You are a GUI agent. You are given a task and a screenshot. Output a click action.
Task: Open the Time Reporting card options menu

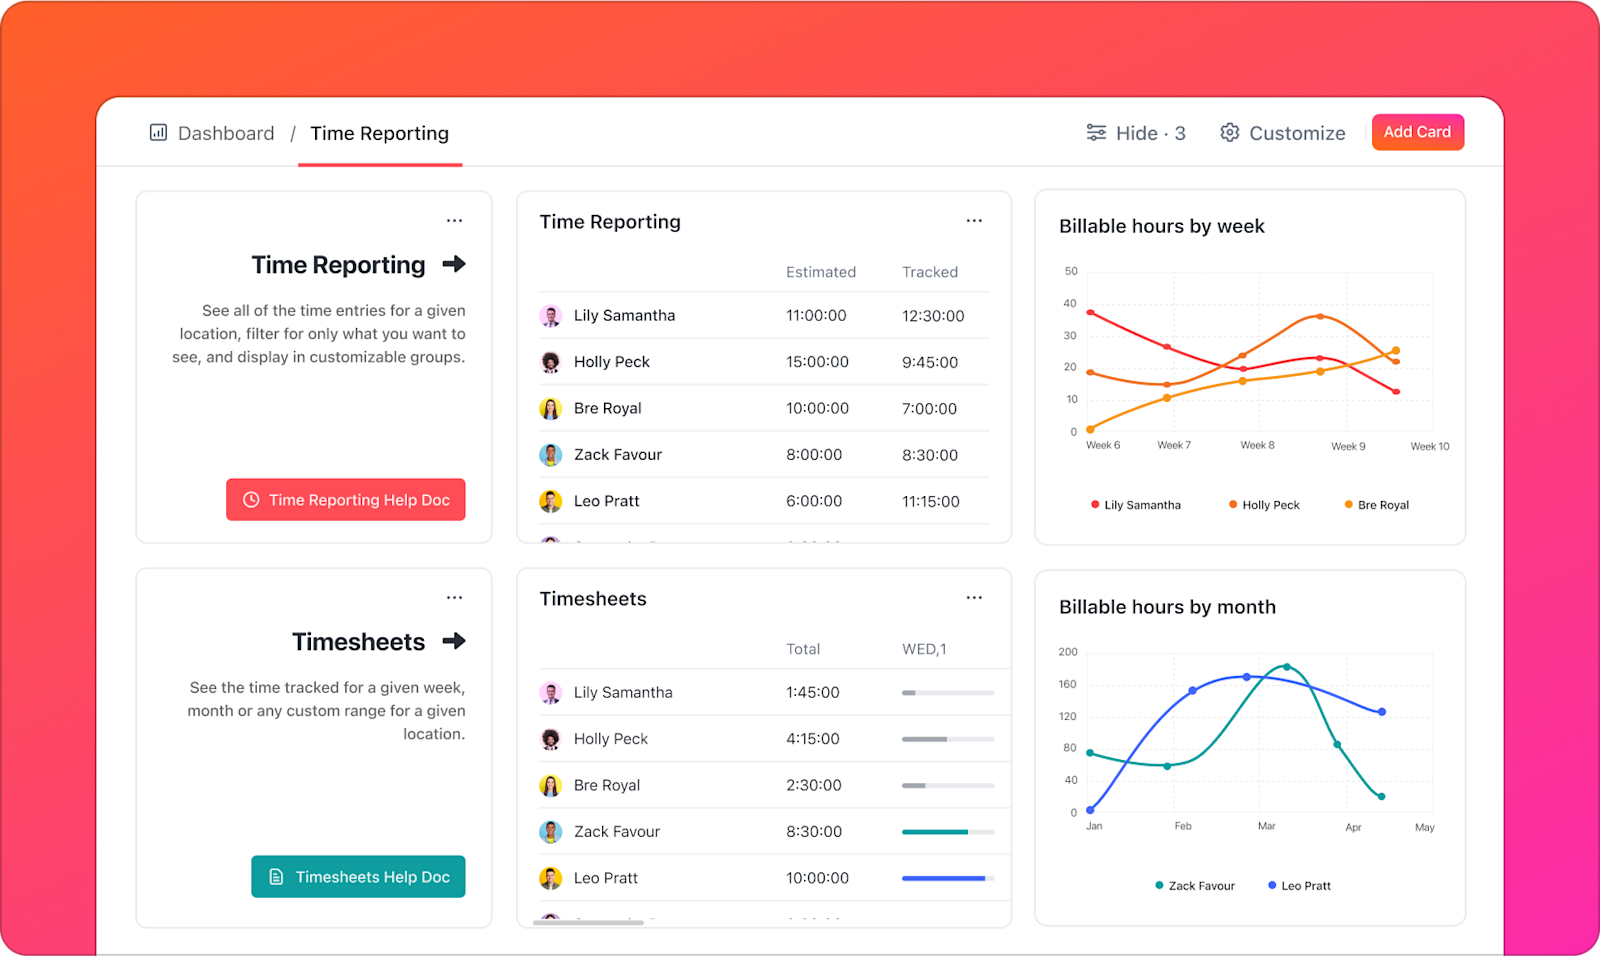[974, 220]
